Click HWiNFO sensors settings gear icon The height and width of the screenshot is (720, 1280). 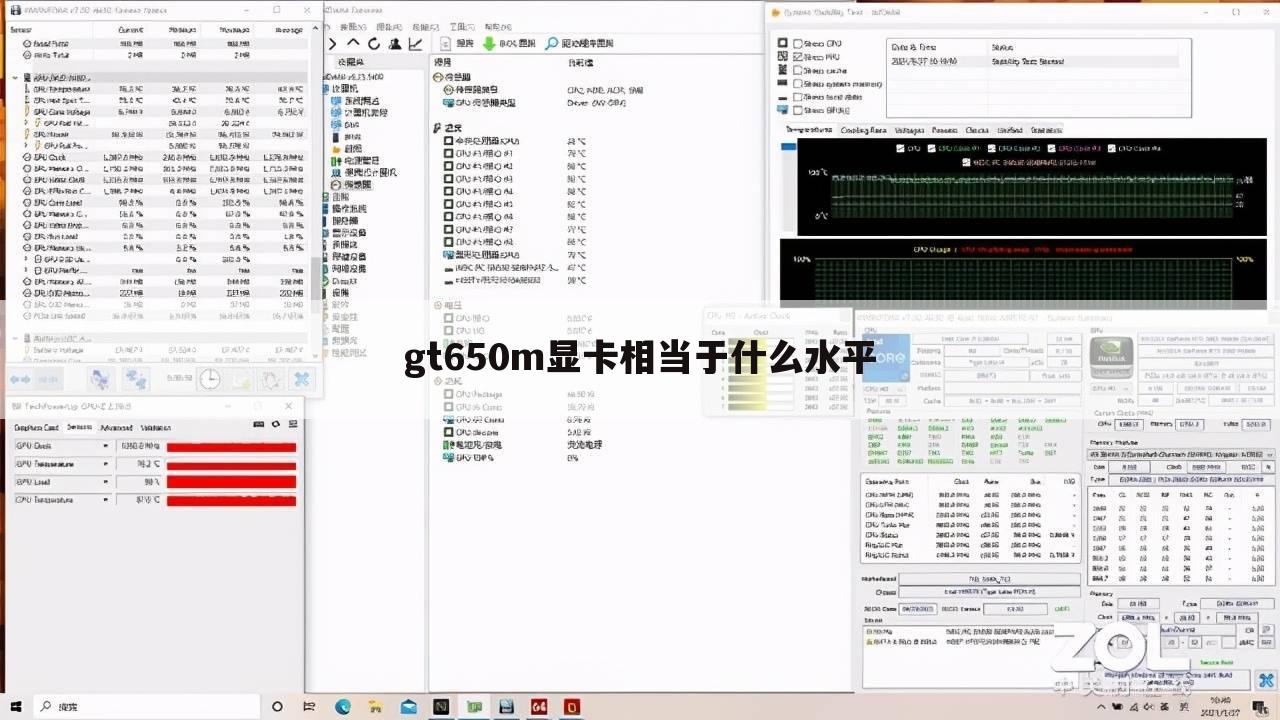(270, 380)
